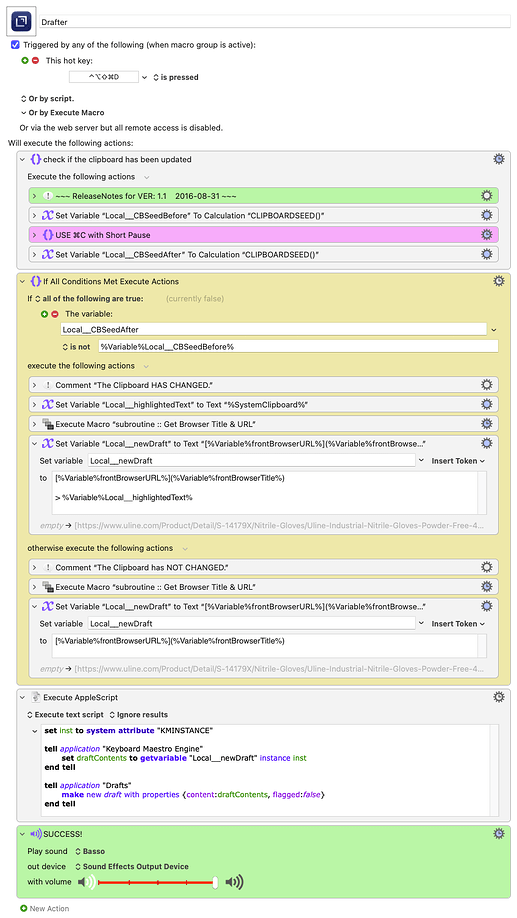Add a new trigger with green plus

click(25, 60)
